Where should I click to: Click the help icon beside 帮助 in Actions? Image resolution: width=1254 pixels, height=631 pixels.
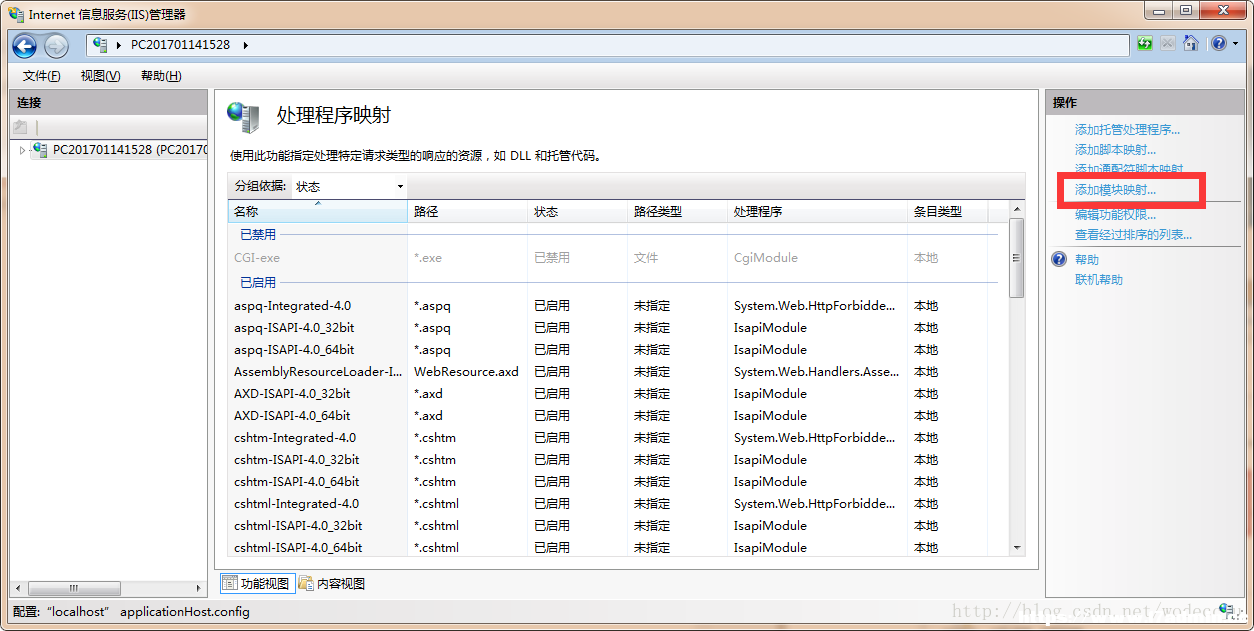pos(1060,259)
